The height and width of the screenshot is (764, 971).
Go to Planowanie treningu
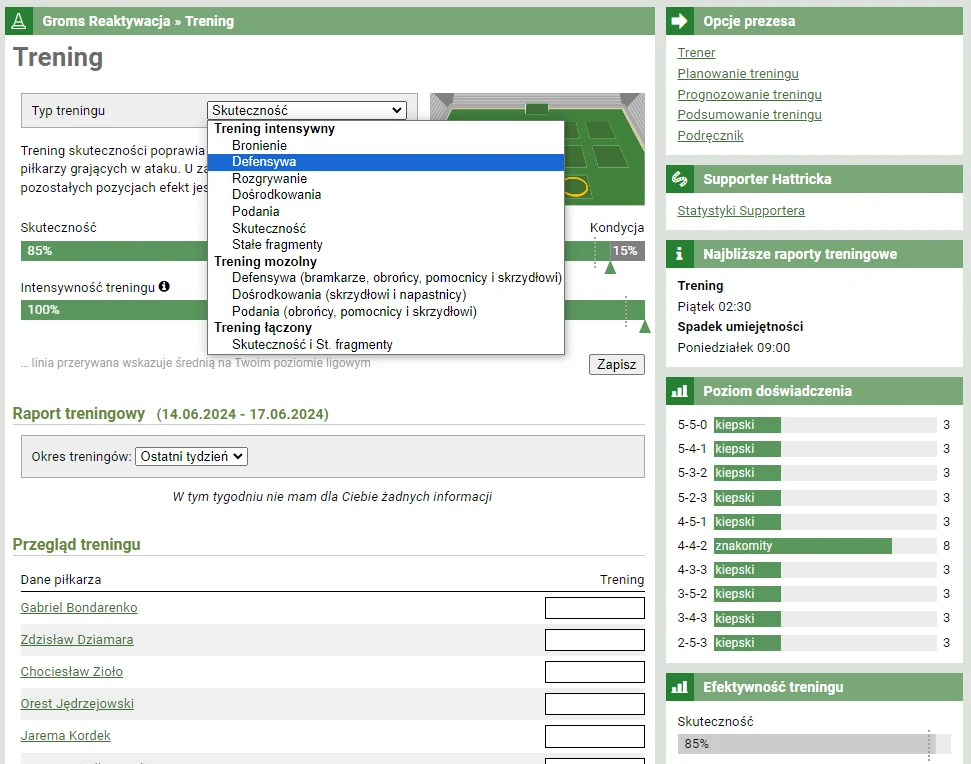737,74
